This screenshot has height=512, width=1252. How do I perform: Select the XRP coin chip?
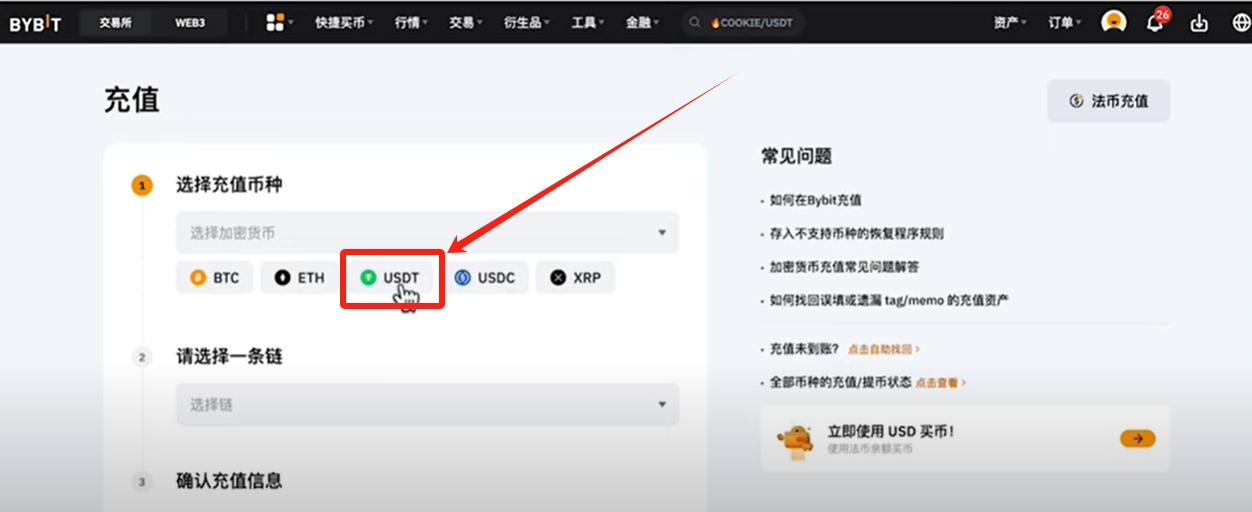click(x=576, y=277)
